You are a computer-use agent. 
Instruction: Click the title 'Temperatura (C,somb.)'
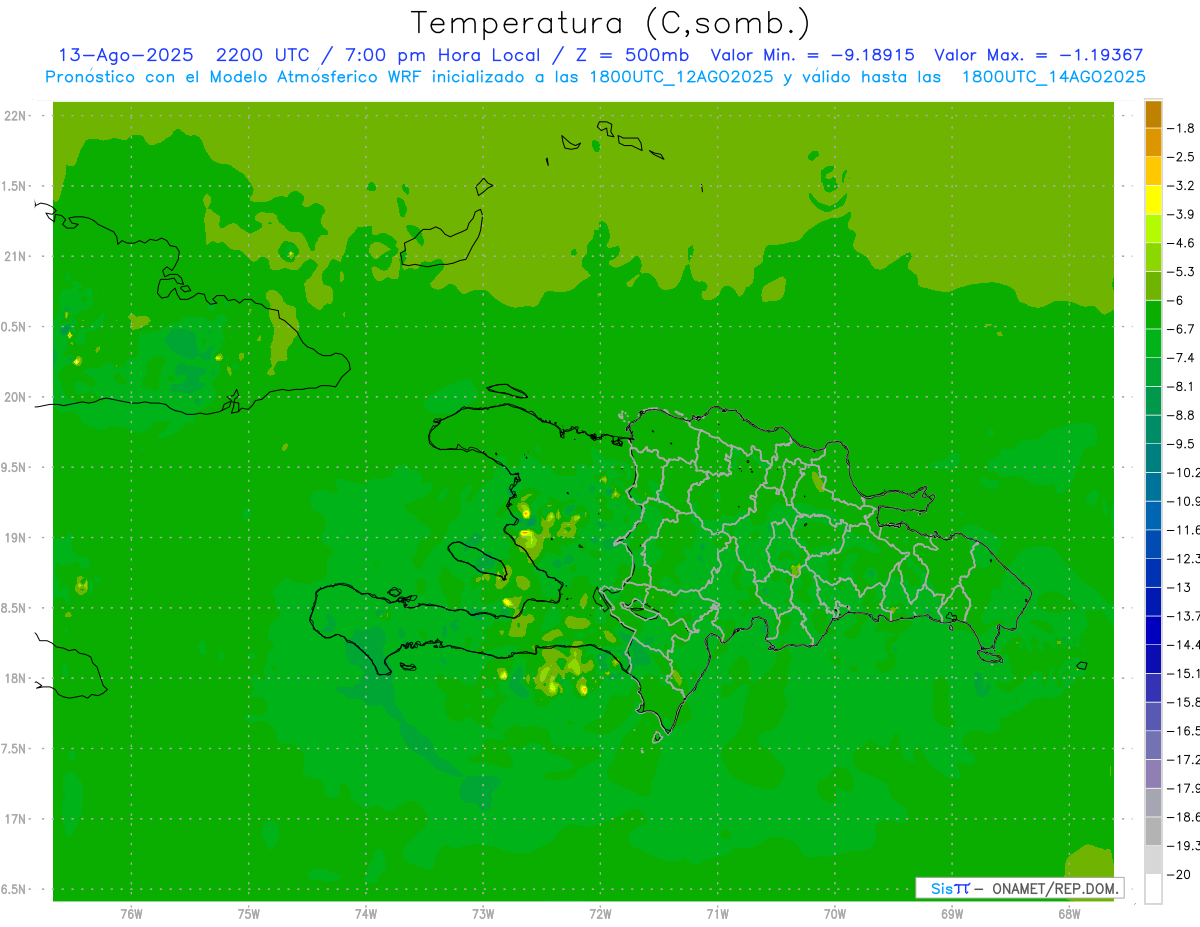tap(611, 23)
